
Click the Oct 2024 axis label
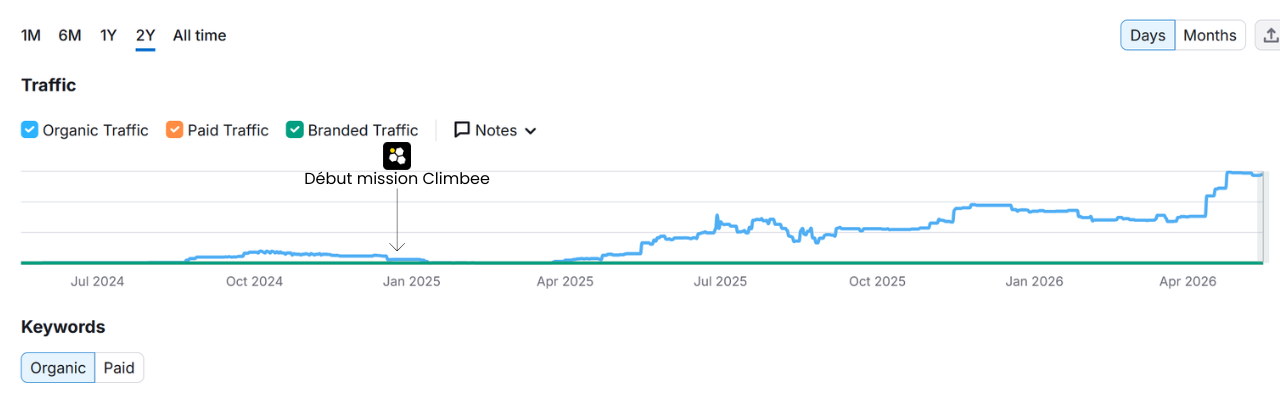tap(254, 282)
